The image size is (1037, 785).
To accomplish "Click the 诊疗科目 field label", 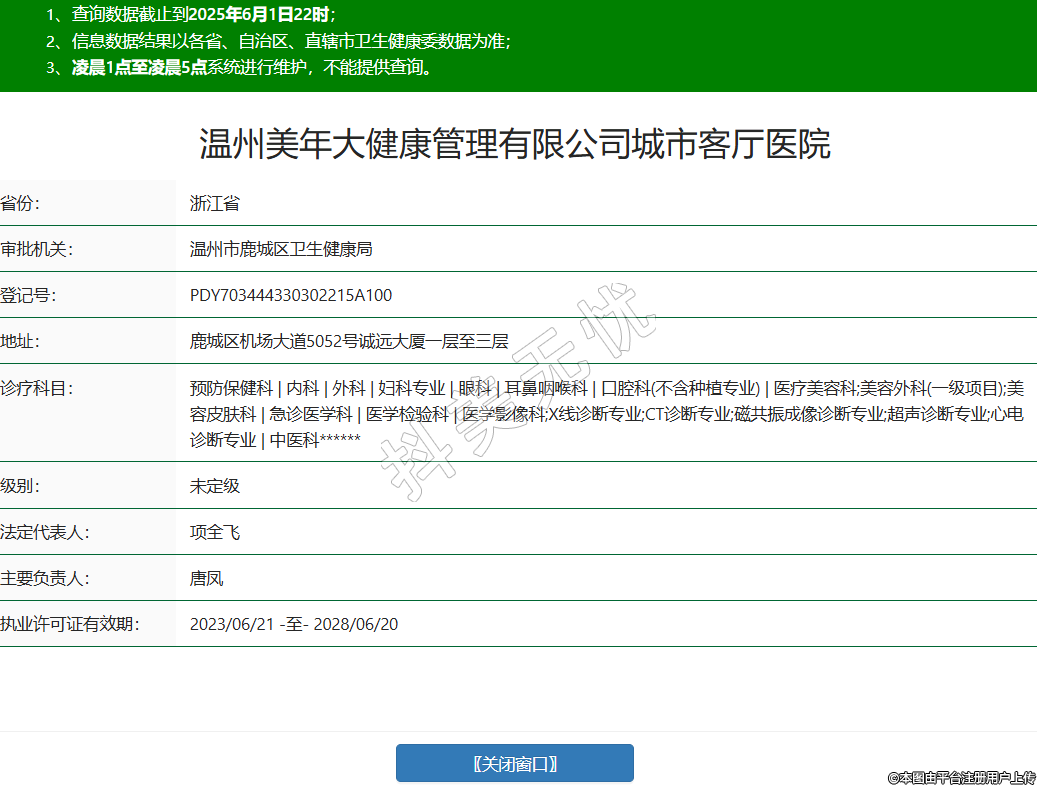I will 36,388.
